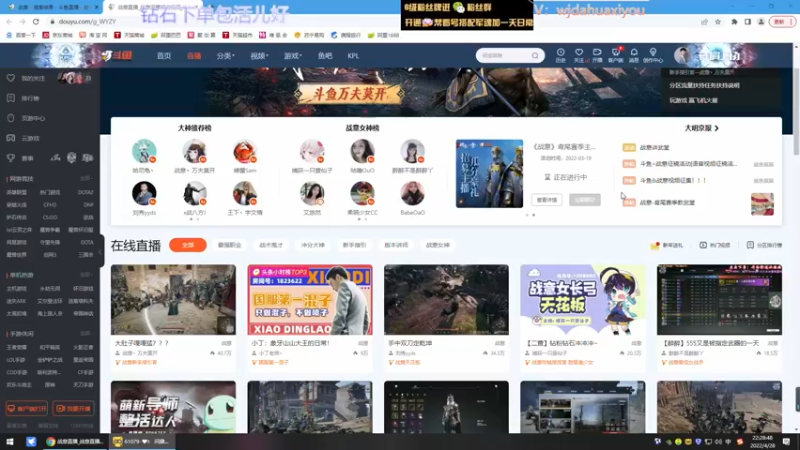Open the 视频 dropdown in navigation

point(259,56)
